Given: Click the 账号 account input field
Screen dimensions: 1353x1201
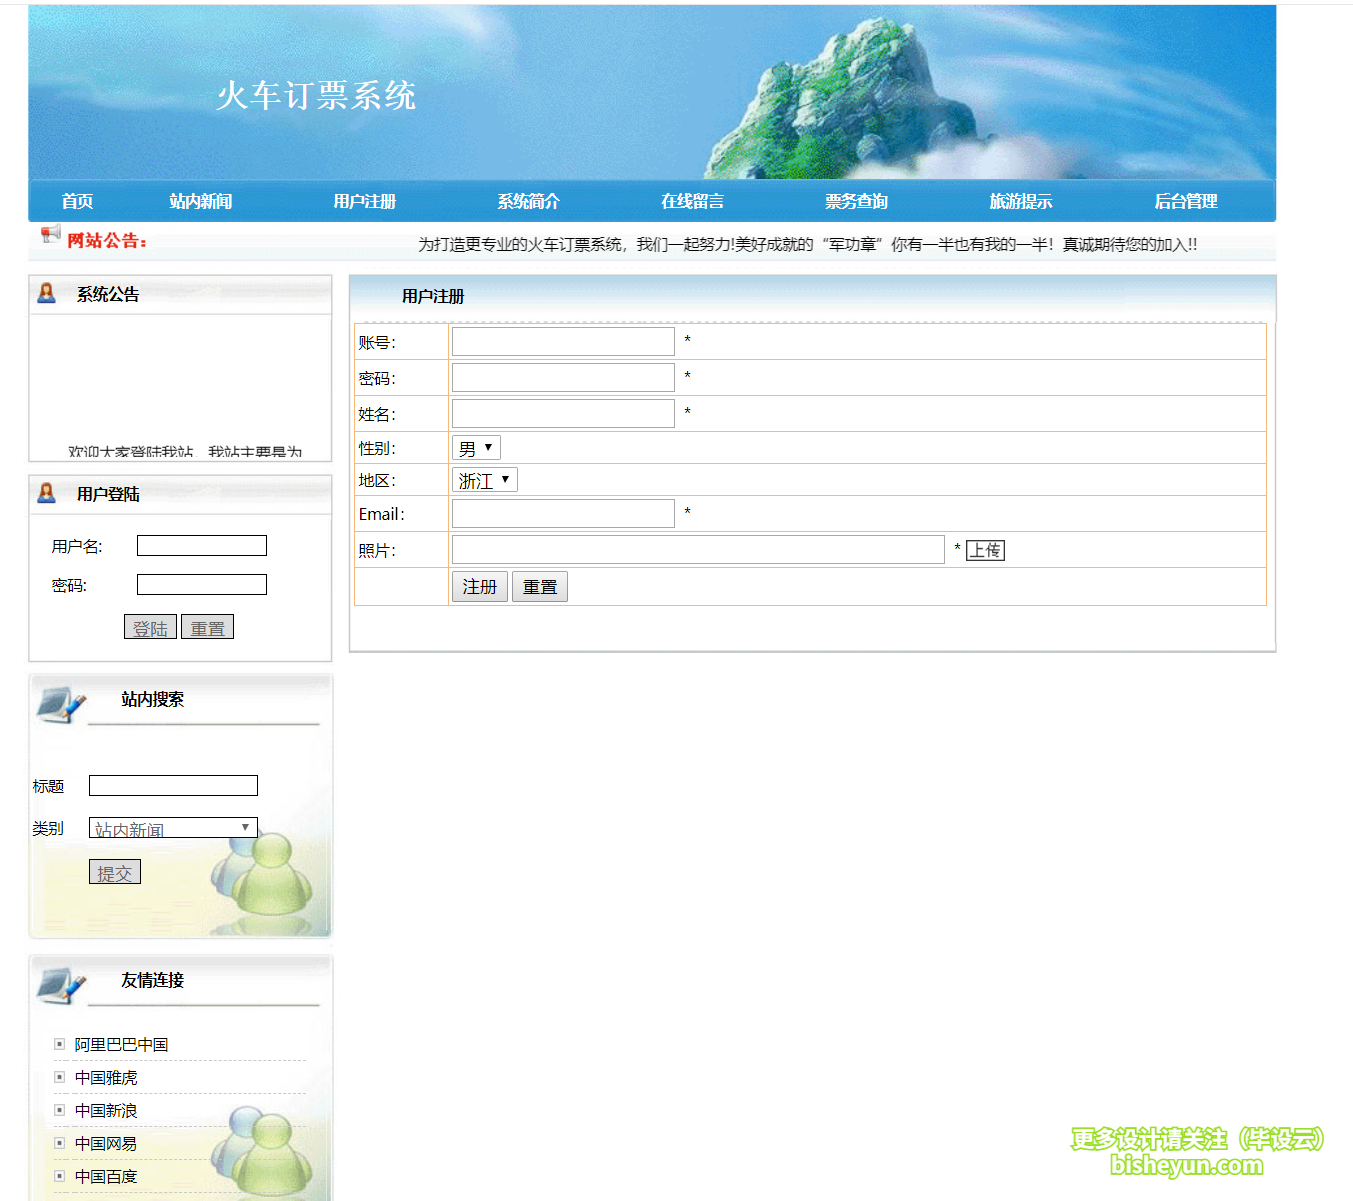Looking at the screenshot, I should pos(562,341).
